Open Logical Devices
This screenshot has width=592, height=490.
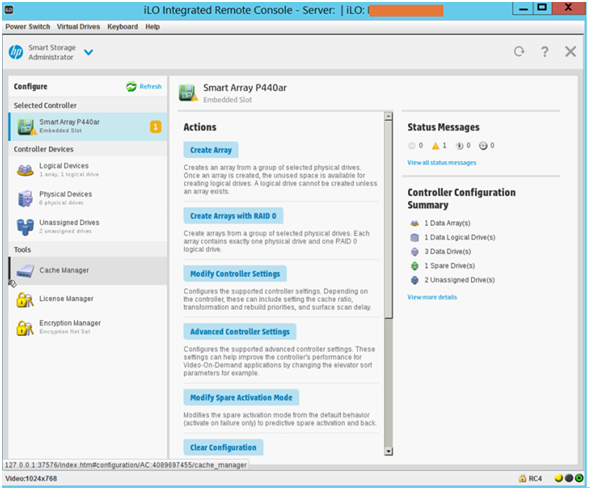click(88, 170)
